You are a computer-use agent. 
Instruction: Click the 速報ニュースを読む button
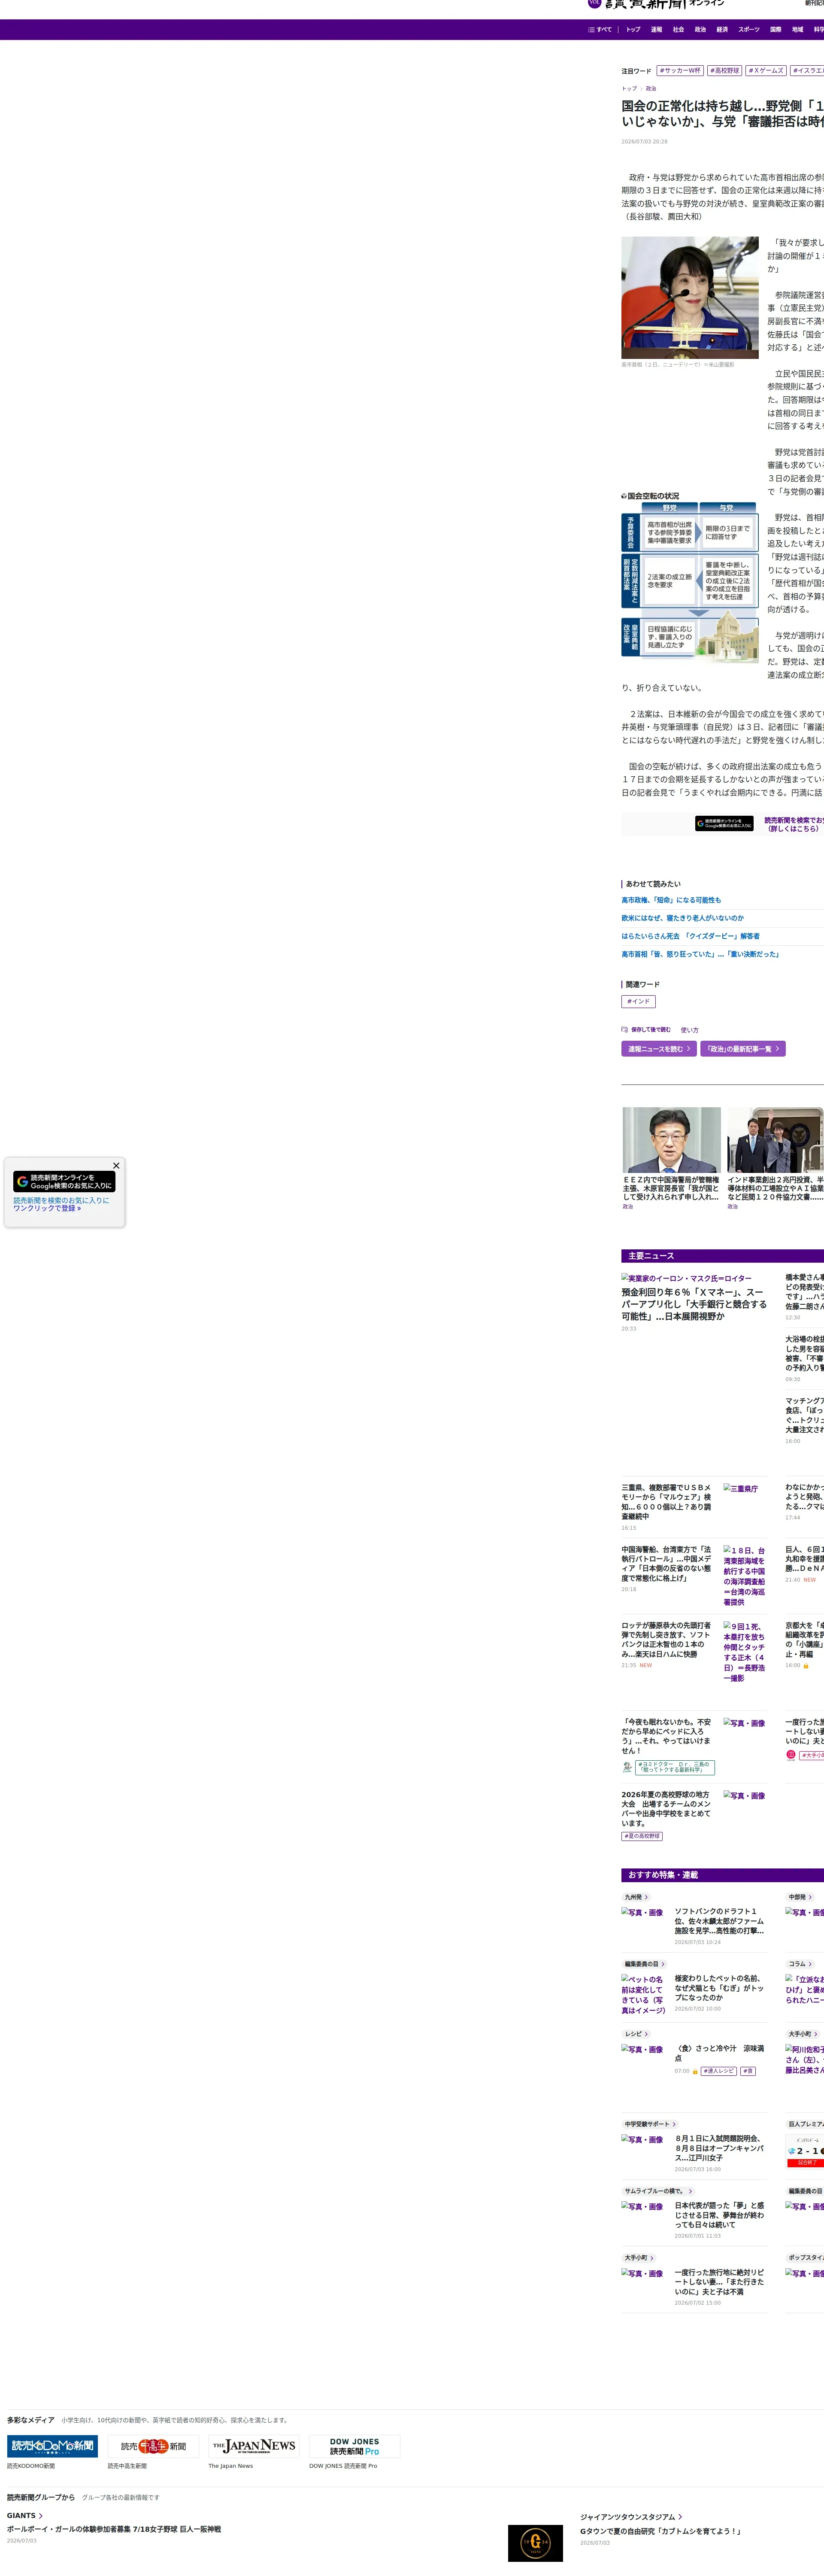pos(659,1049)
